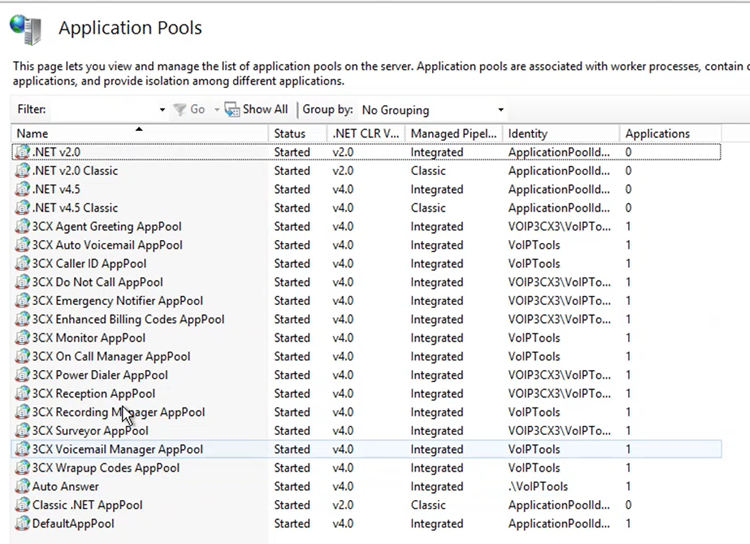Select the 3CX On Call Manager AppPool name
This screenshot has width=750, height=544.
point(111,356)
